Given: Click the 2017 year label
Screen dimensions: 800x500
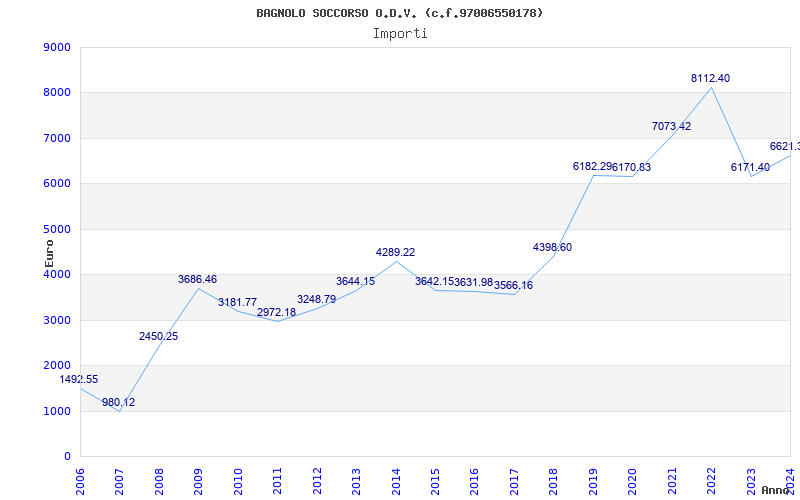Looking at the screenshot, I should coord(514,482).
